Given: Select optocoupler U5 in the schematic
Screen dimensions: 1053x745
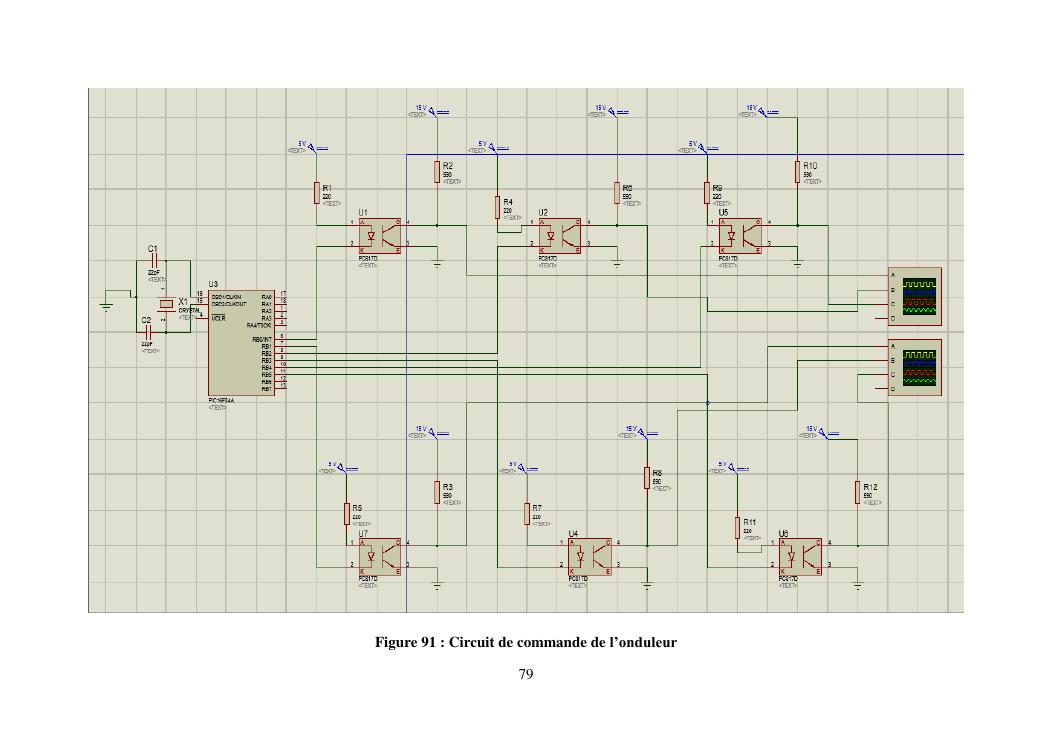Looking at the screenshot, I should (740, 237).
